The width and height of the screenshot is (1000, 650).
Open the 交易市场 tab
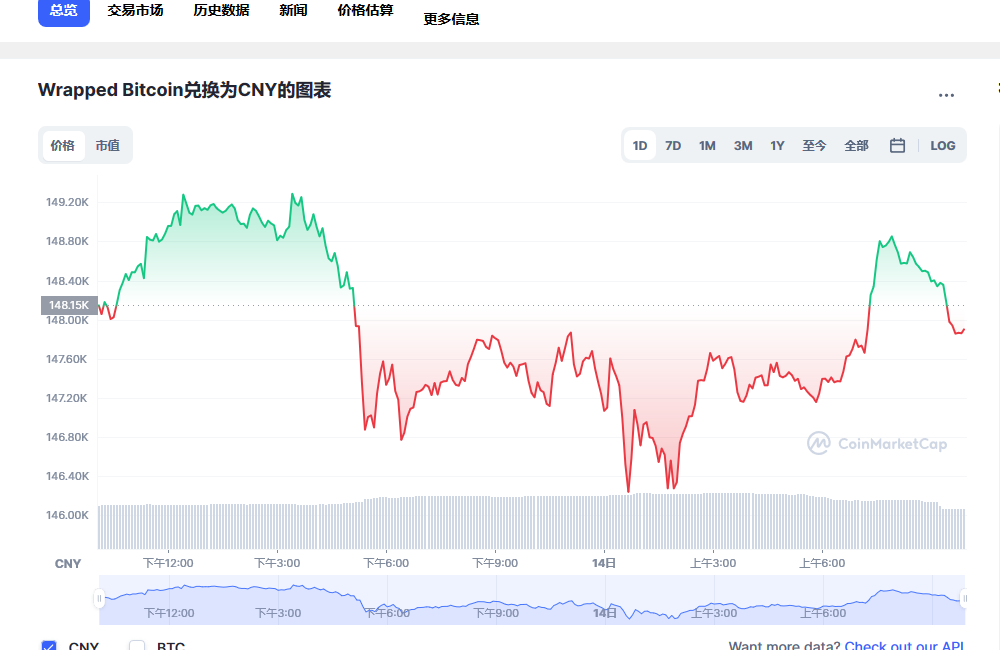[135, 10]
